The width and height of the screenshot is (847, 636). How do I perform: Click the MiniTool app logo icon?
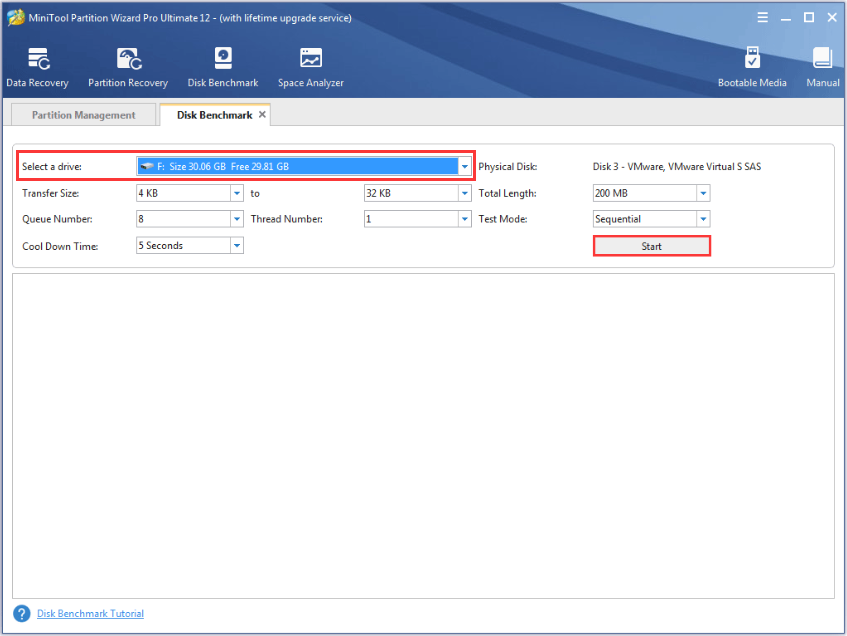click(x=15, y=17)
